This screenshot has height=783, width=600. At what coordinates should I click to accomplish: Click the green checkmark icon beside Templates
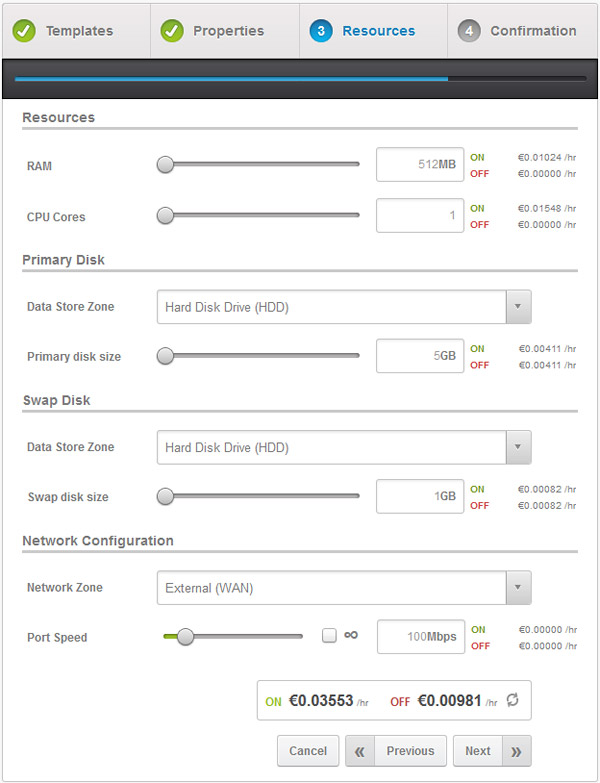coord(23,31)
